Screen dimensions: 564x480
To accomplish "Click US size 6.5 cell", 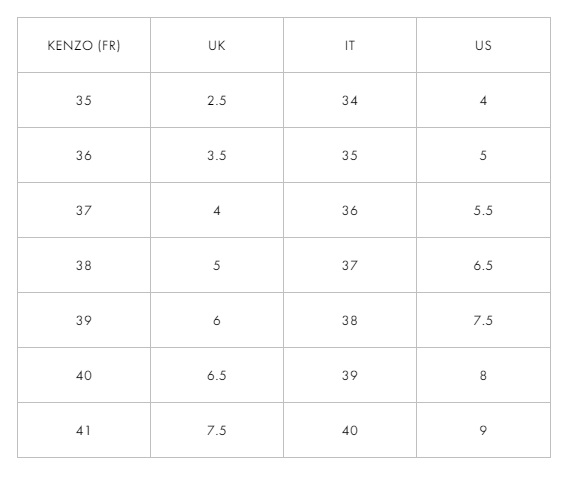I will [x=483, y=266].
